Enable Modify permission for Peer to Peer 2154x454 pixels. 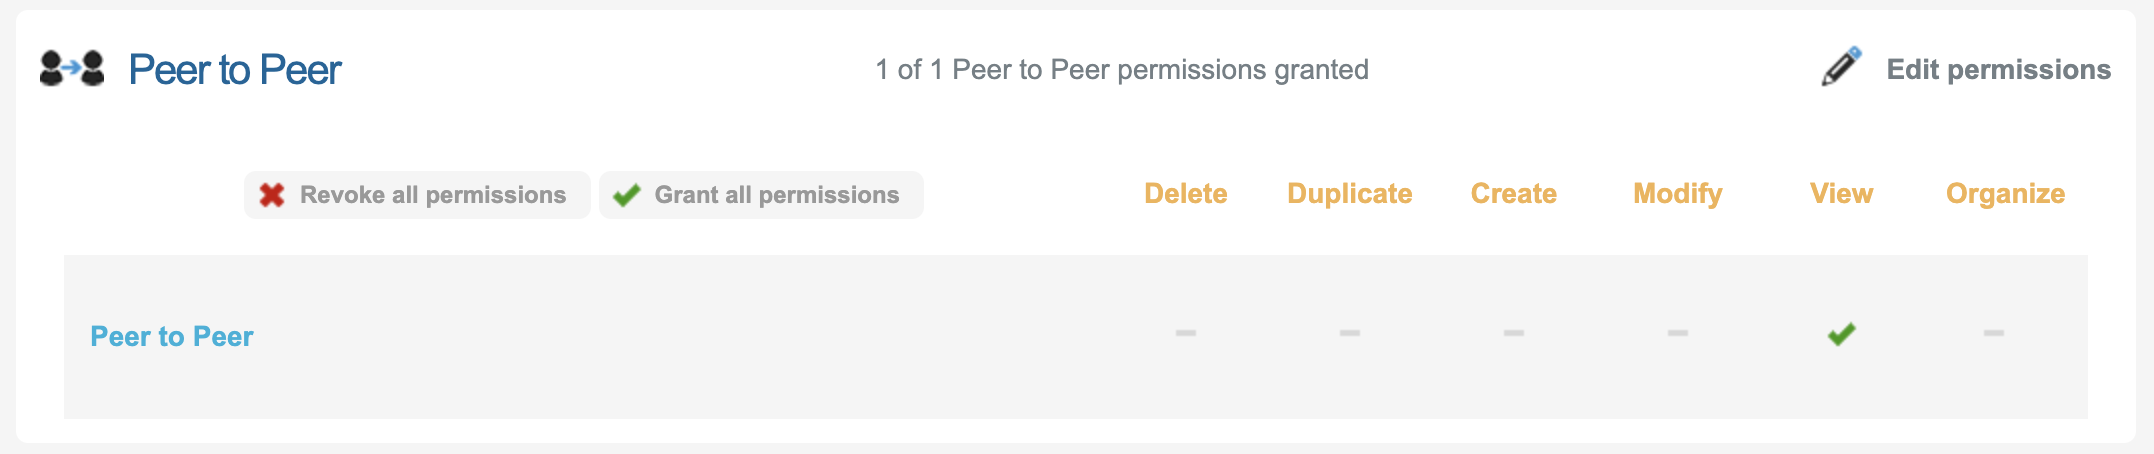[x=1677, y=333]
